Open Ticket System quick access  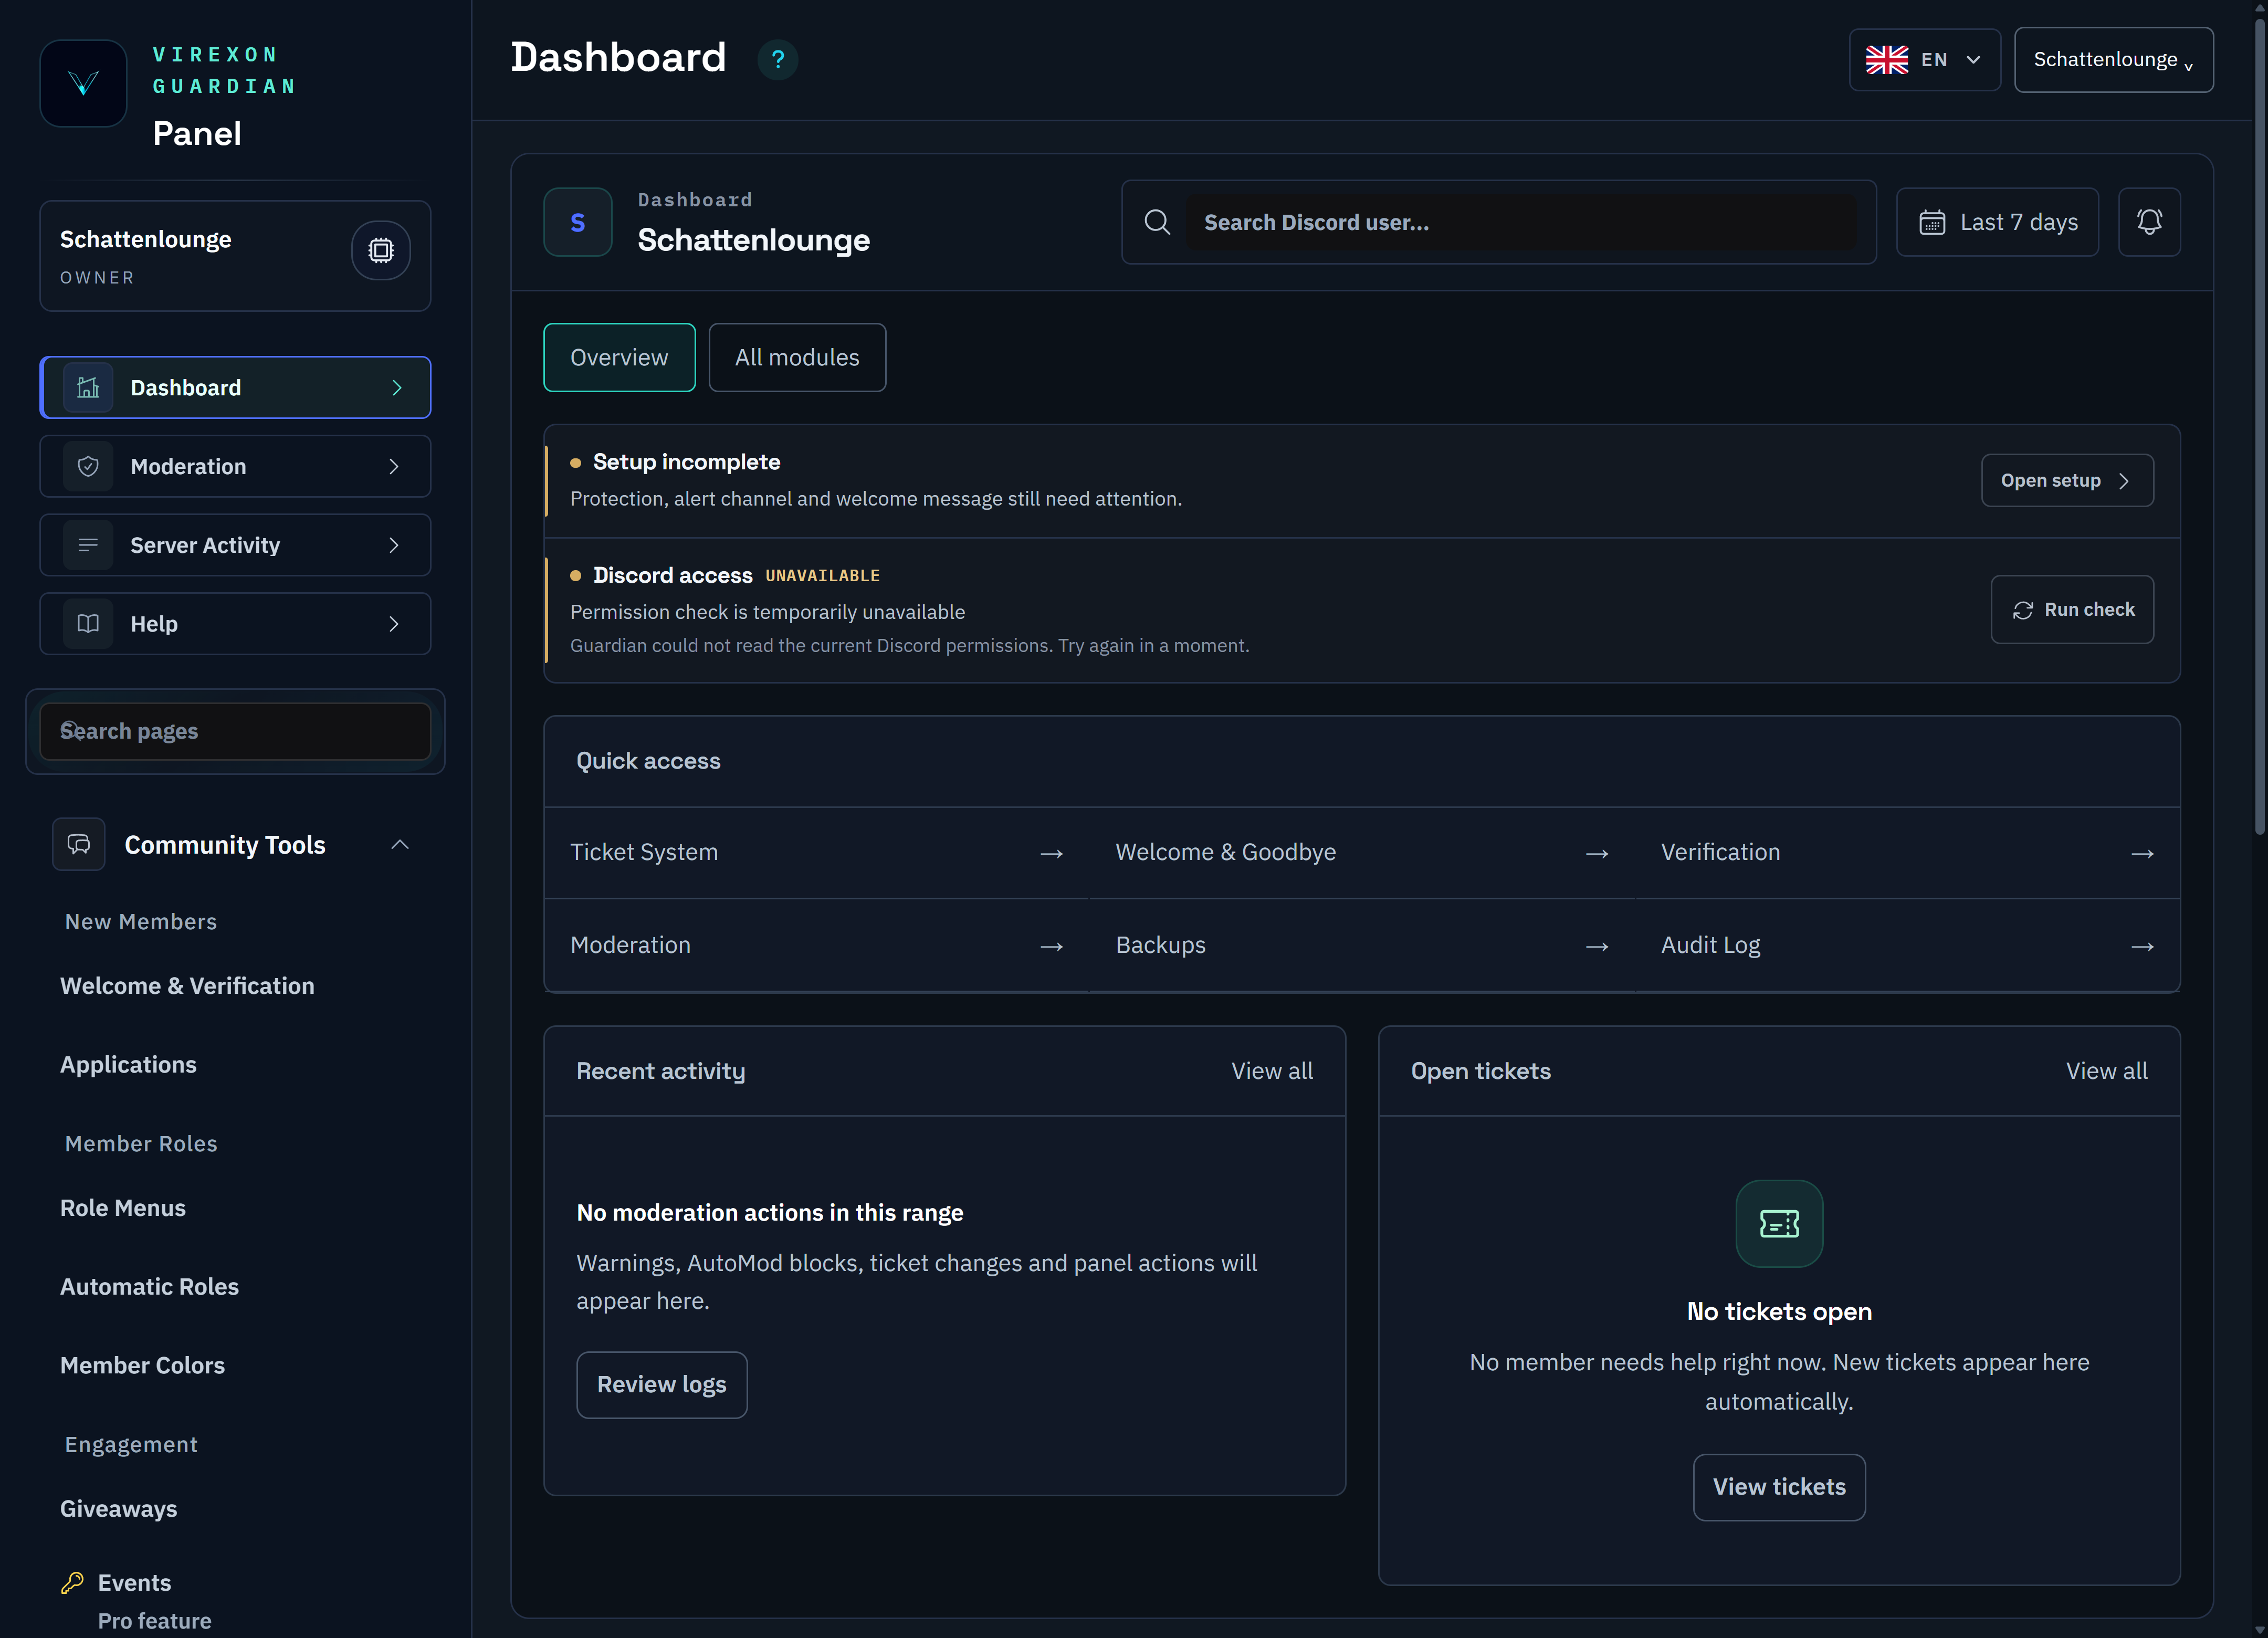point(817,853)
